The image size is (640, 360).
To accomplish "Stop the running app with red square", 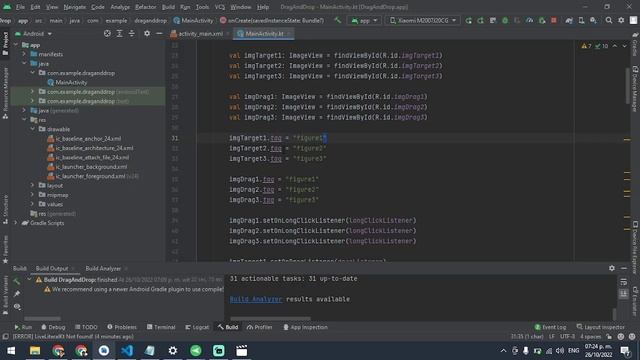I will point(554,20).
